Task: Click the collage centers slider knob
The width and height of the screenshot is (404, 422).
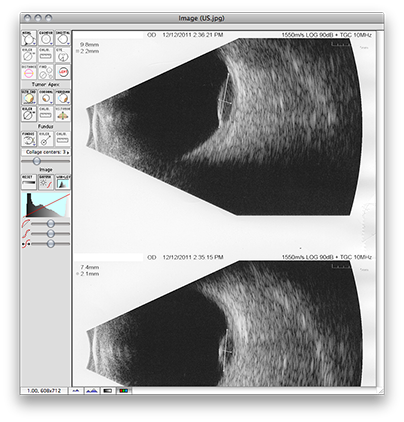Action: [x=37, y=161]
